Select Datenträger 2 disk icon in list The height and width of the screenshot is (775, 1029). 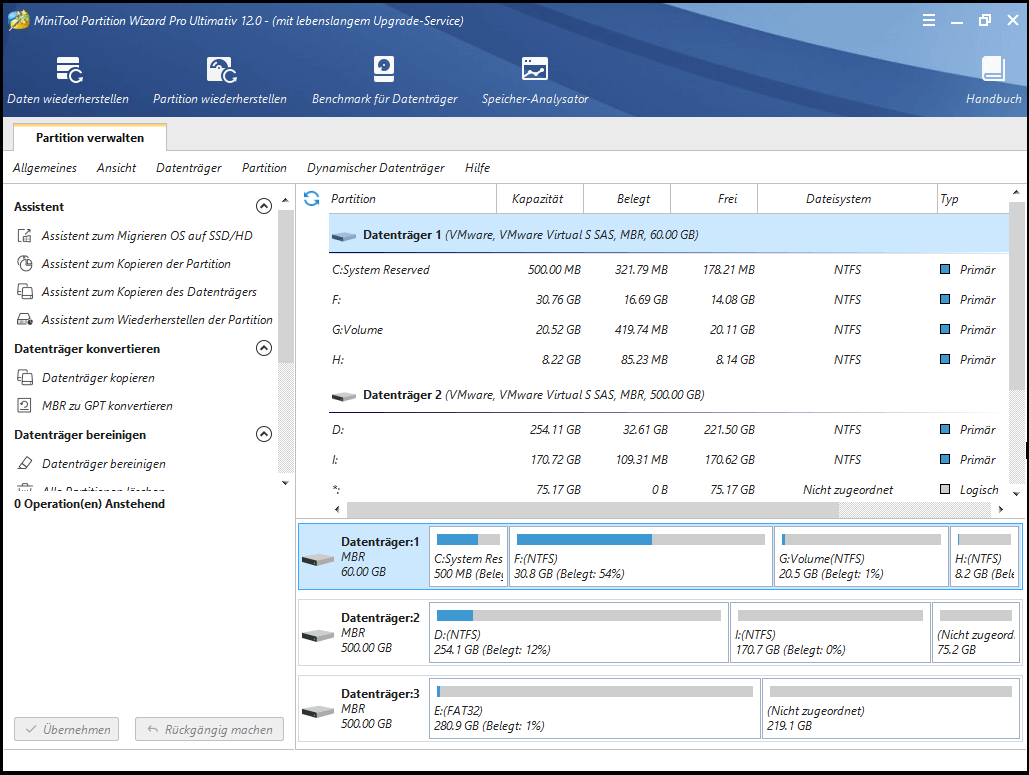click(344, 396)
